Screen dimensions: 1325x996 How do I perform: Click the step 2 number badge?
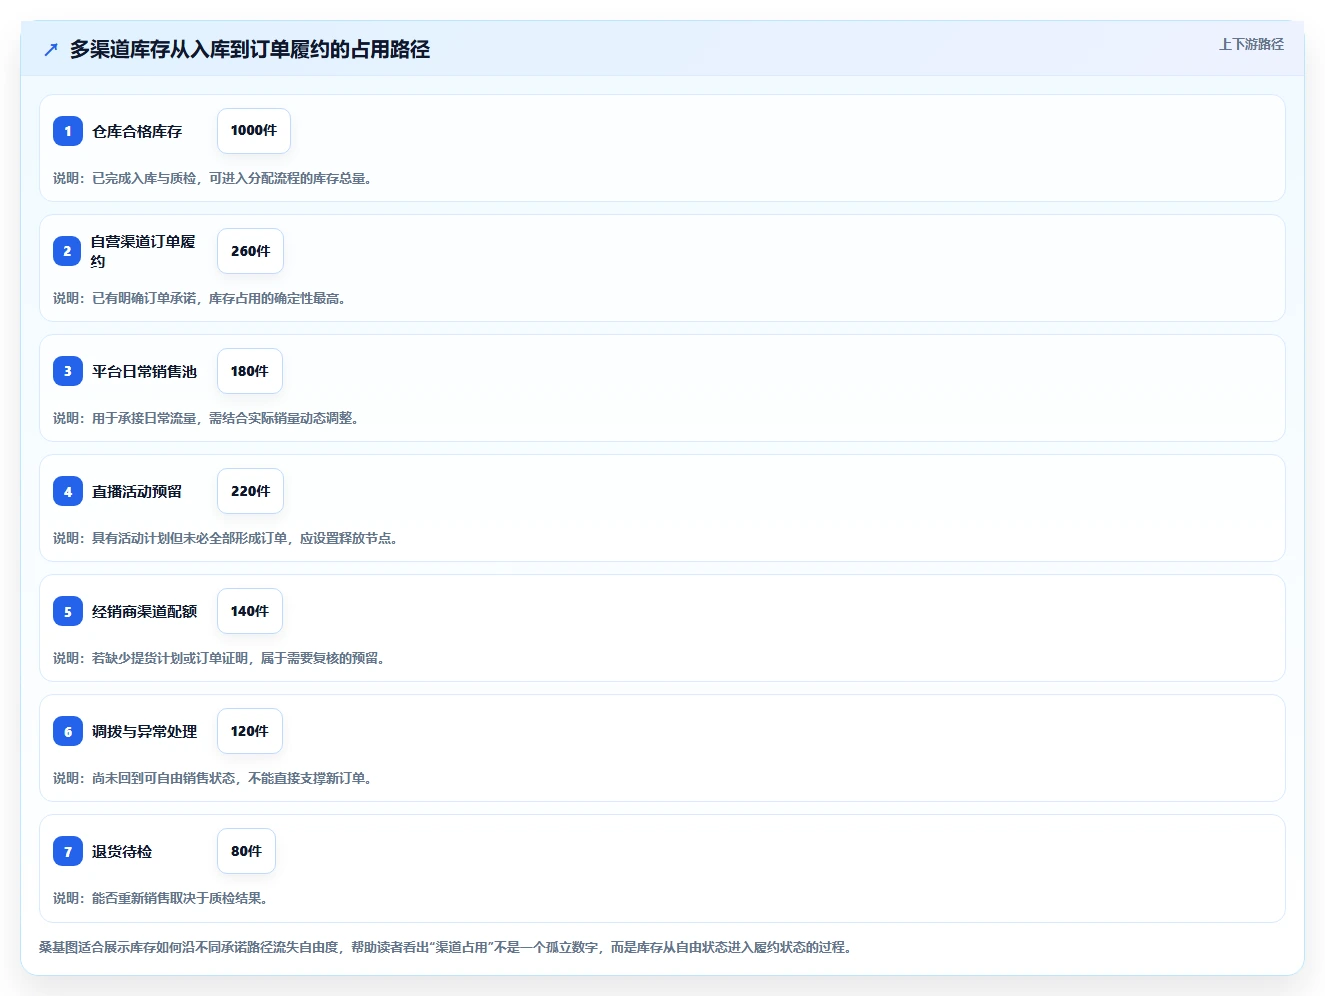[68, 251]
